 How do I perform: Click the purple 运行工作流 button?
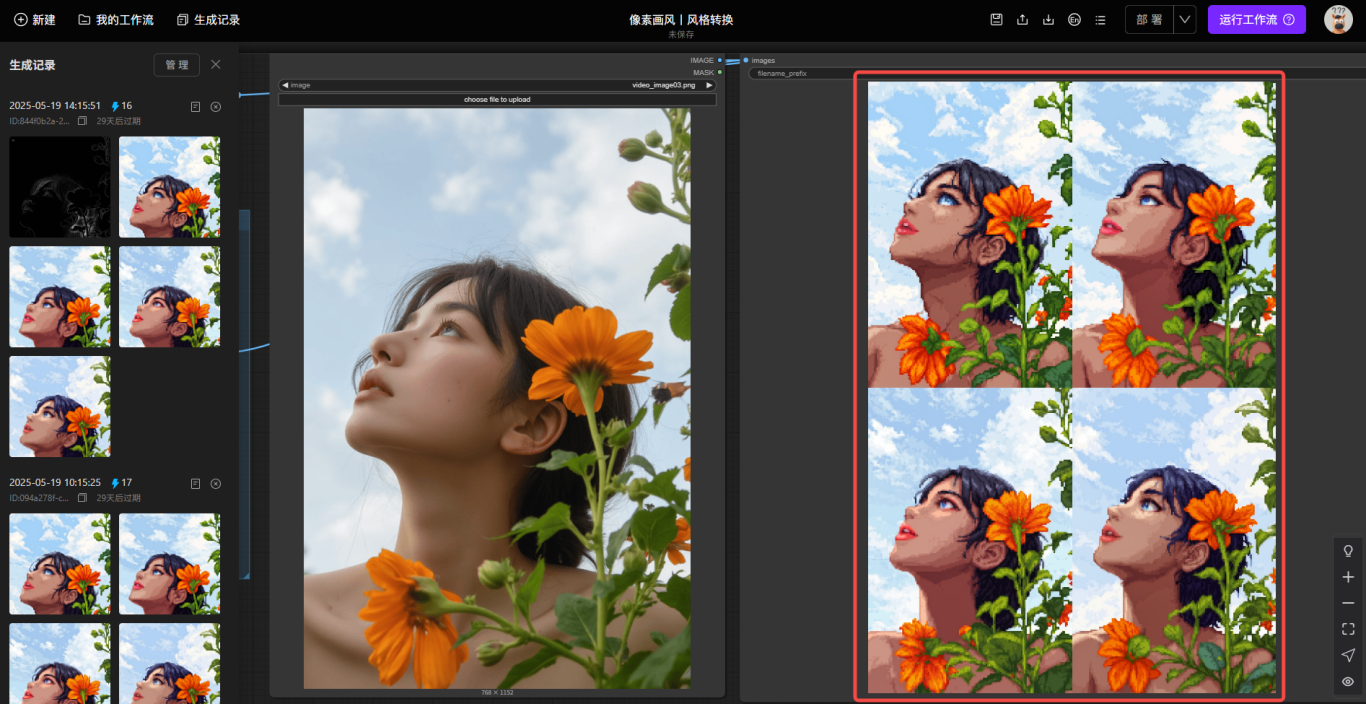point(1256,20)
